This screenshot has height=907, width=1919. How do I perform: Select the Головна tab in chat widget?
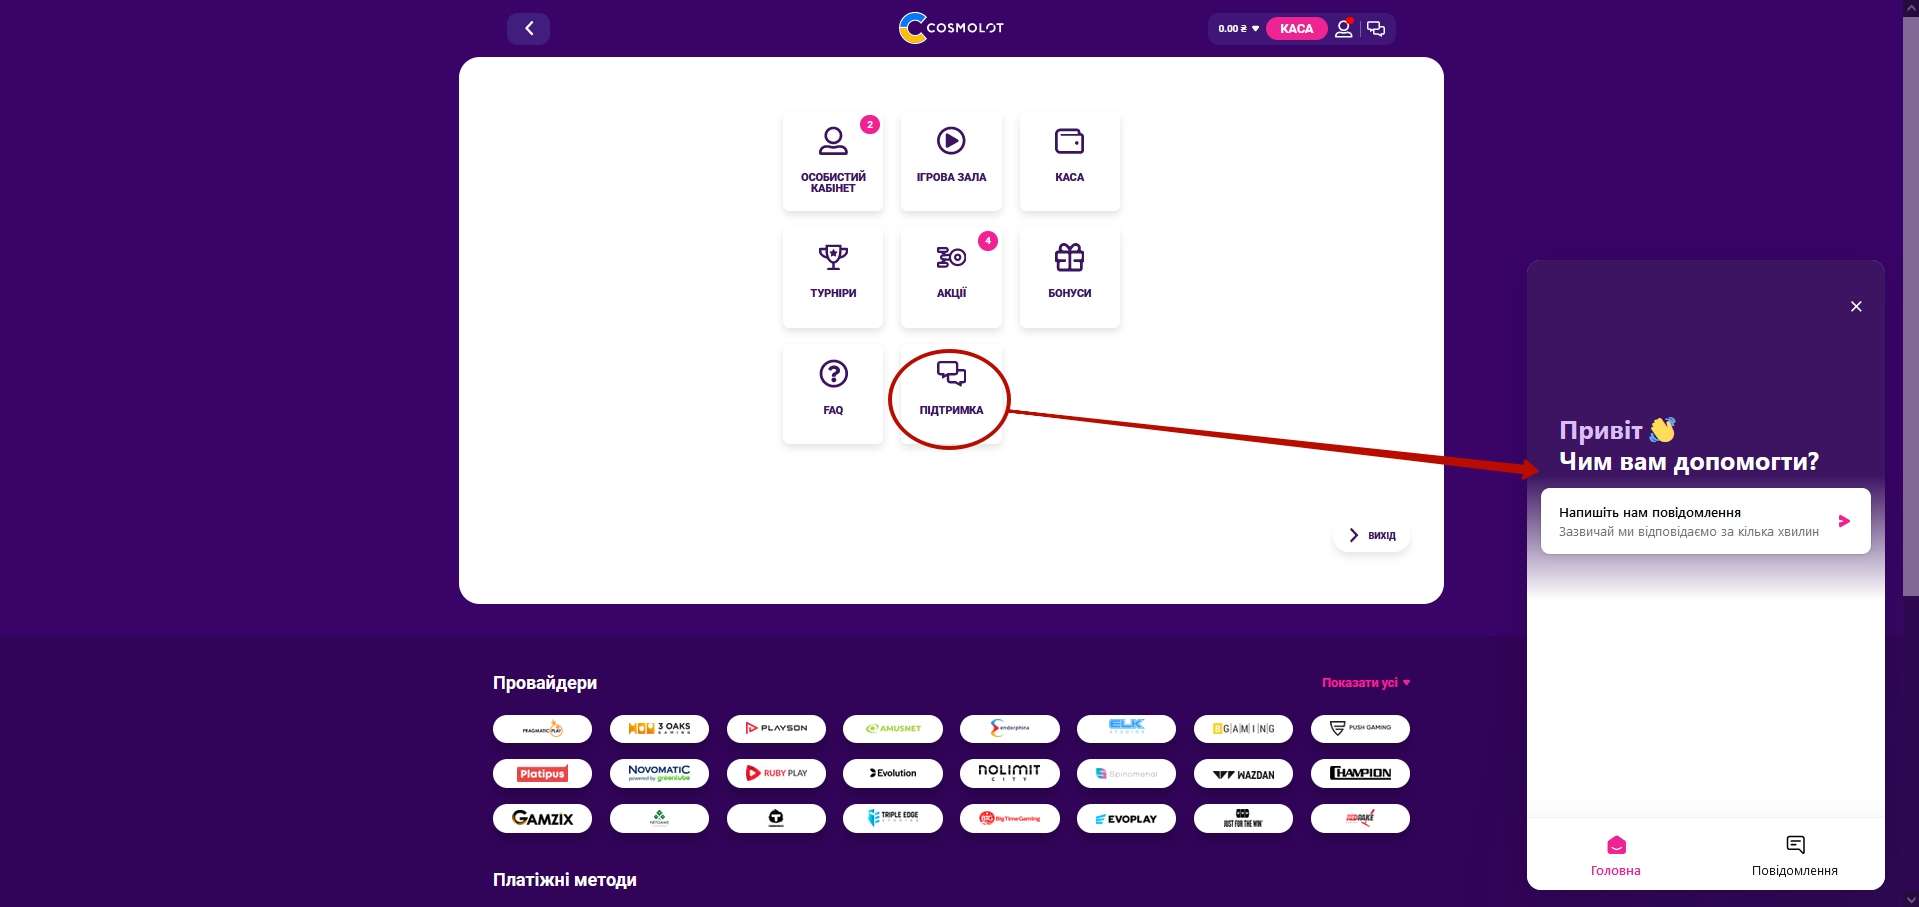(x=1615, y=856)
